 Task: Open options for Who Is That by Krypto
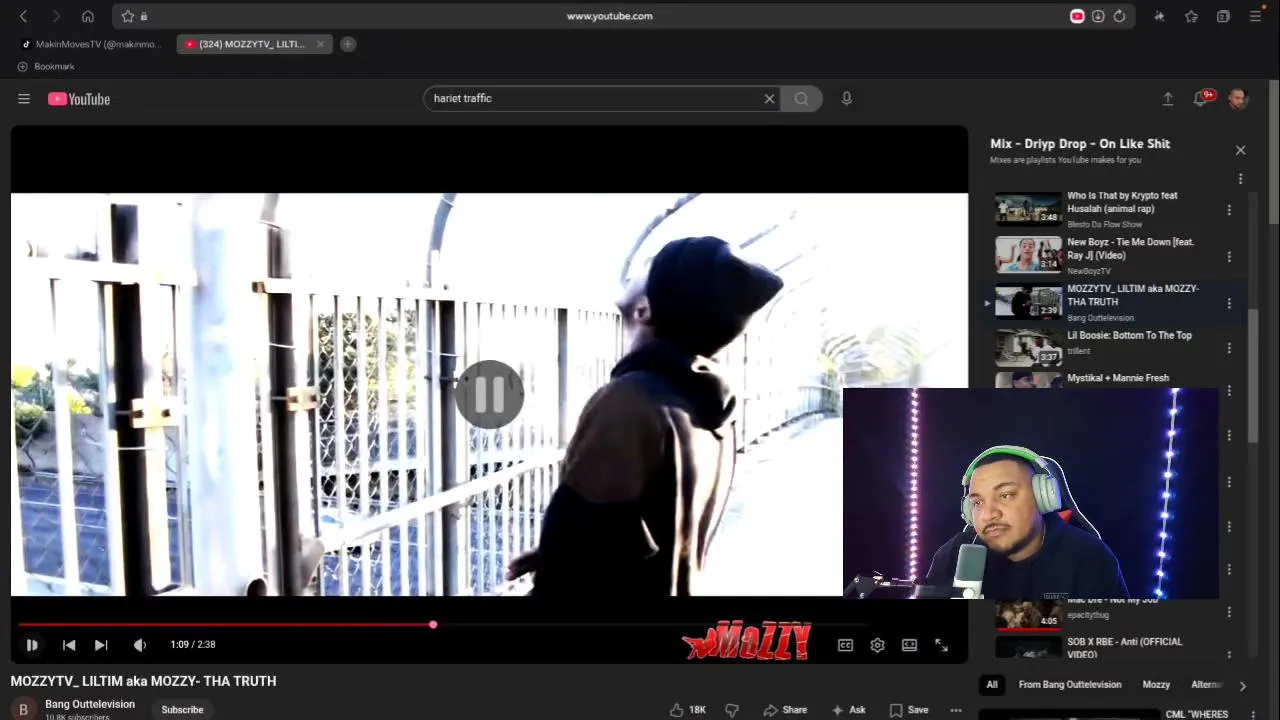1229,210
